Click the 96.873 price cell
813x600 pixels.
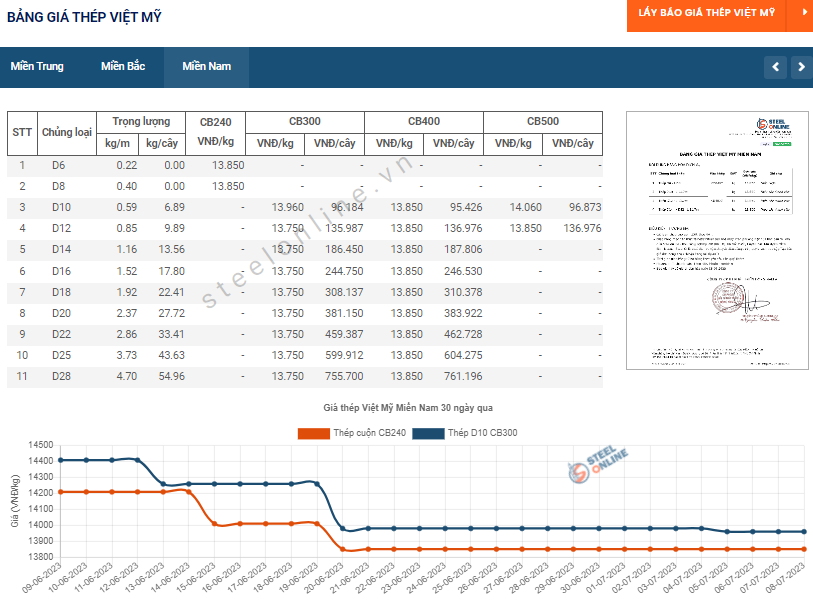[x=585, y=207]
